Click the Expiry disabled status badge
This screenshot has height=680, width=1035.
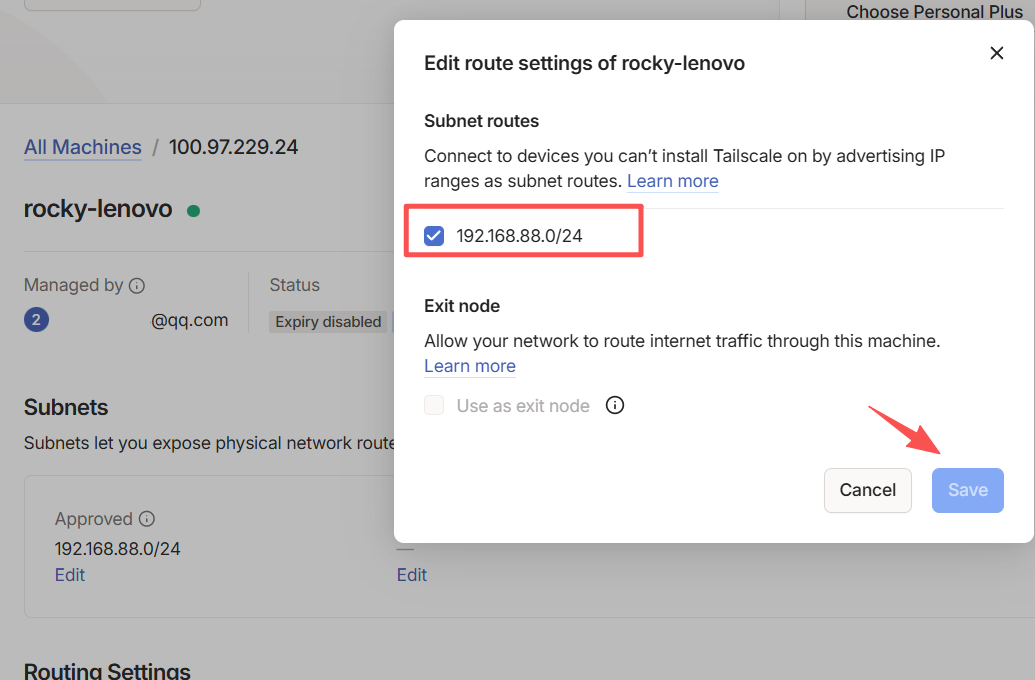(328, 322)
